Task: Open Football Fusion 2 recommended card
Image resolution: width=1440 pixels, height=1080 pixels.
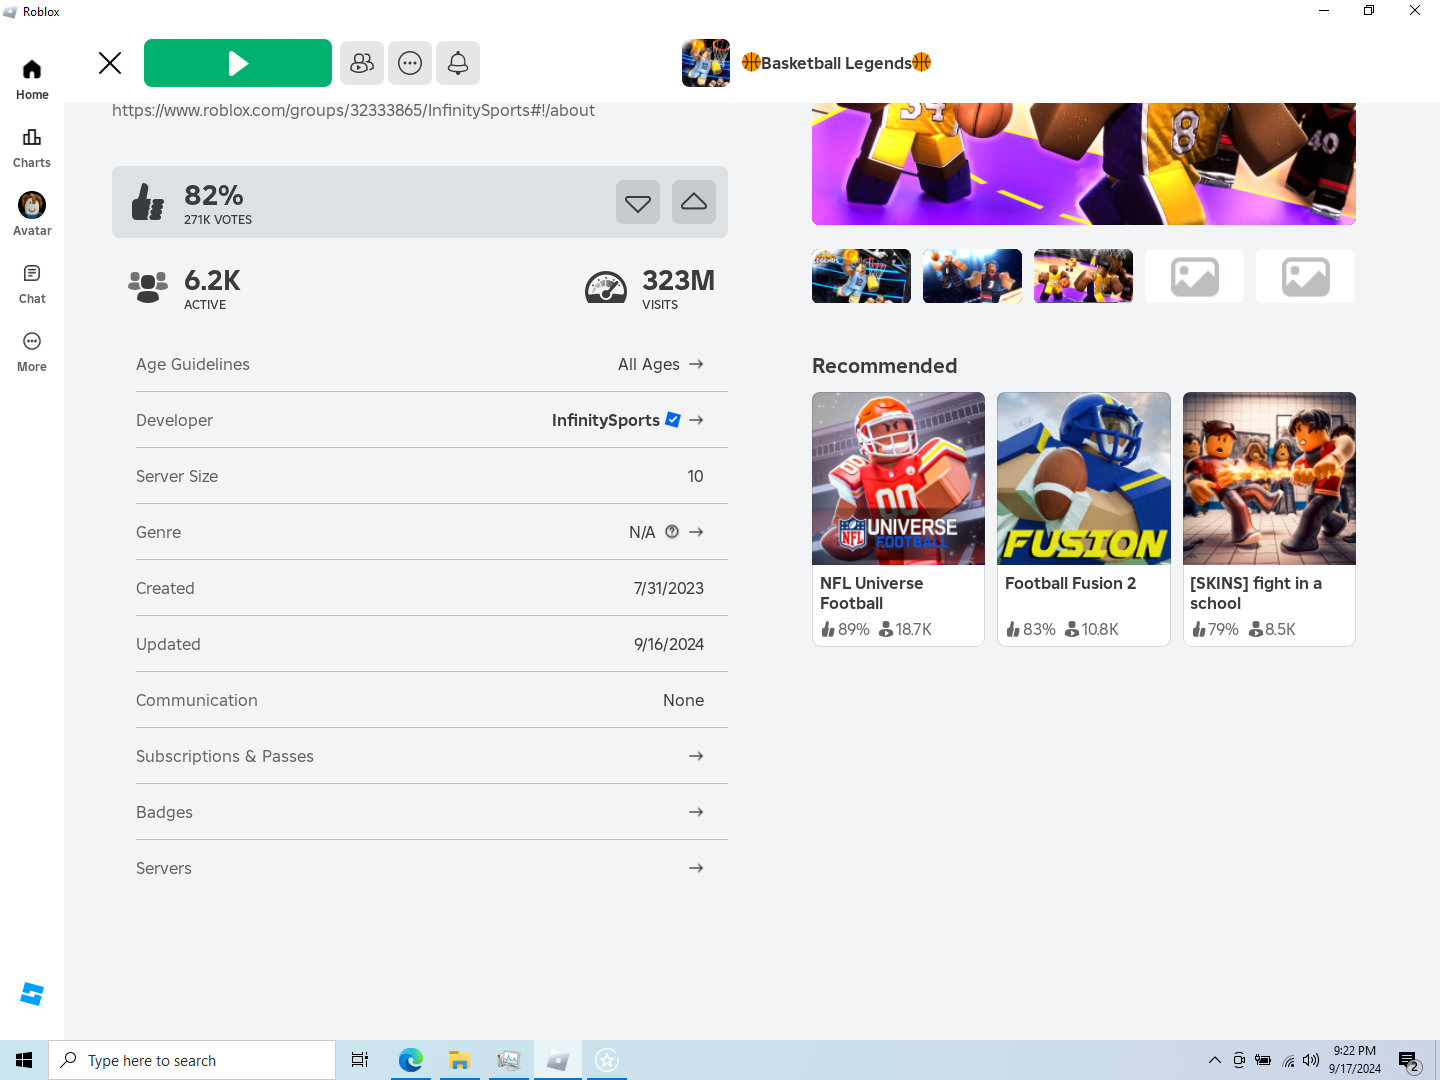Action: click(1084, 519)
